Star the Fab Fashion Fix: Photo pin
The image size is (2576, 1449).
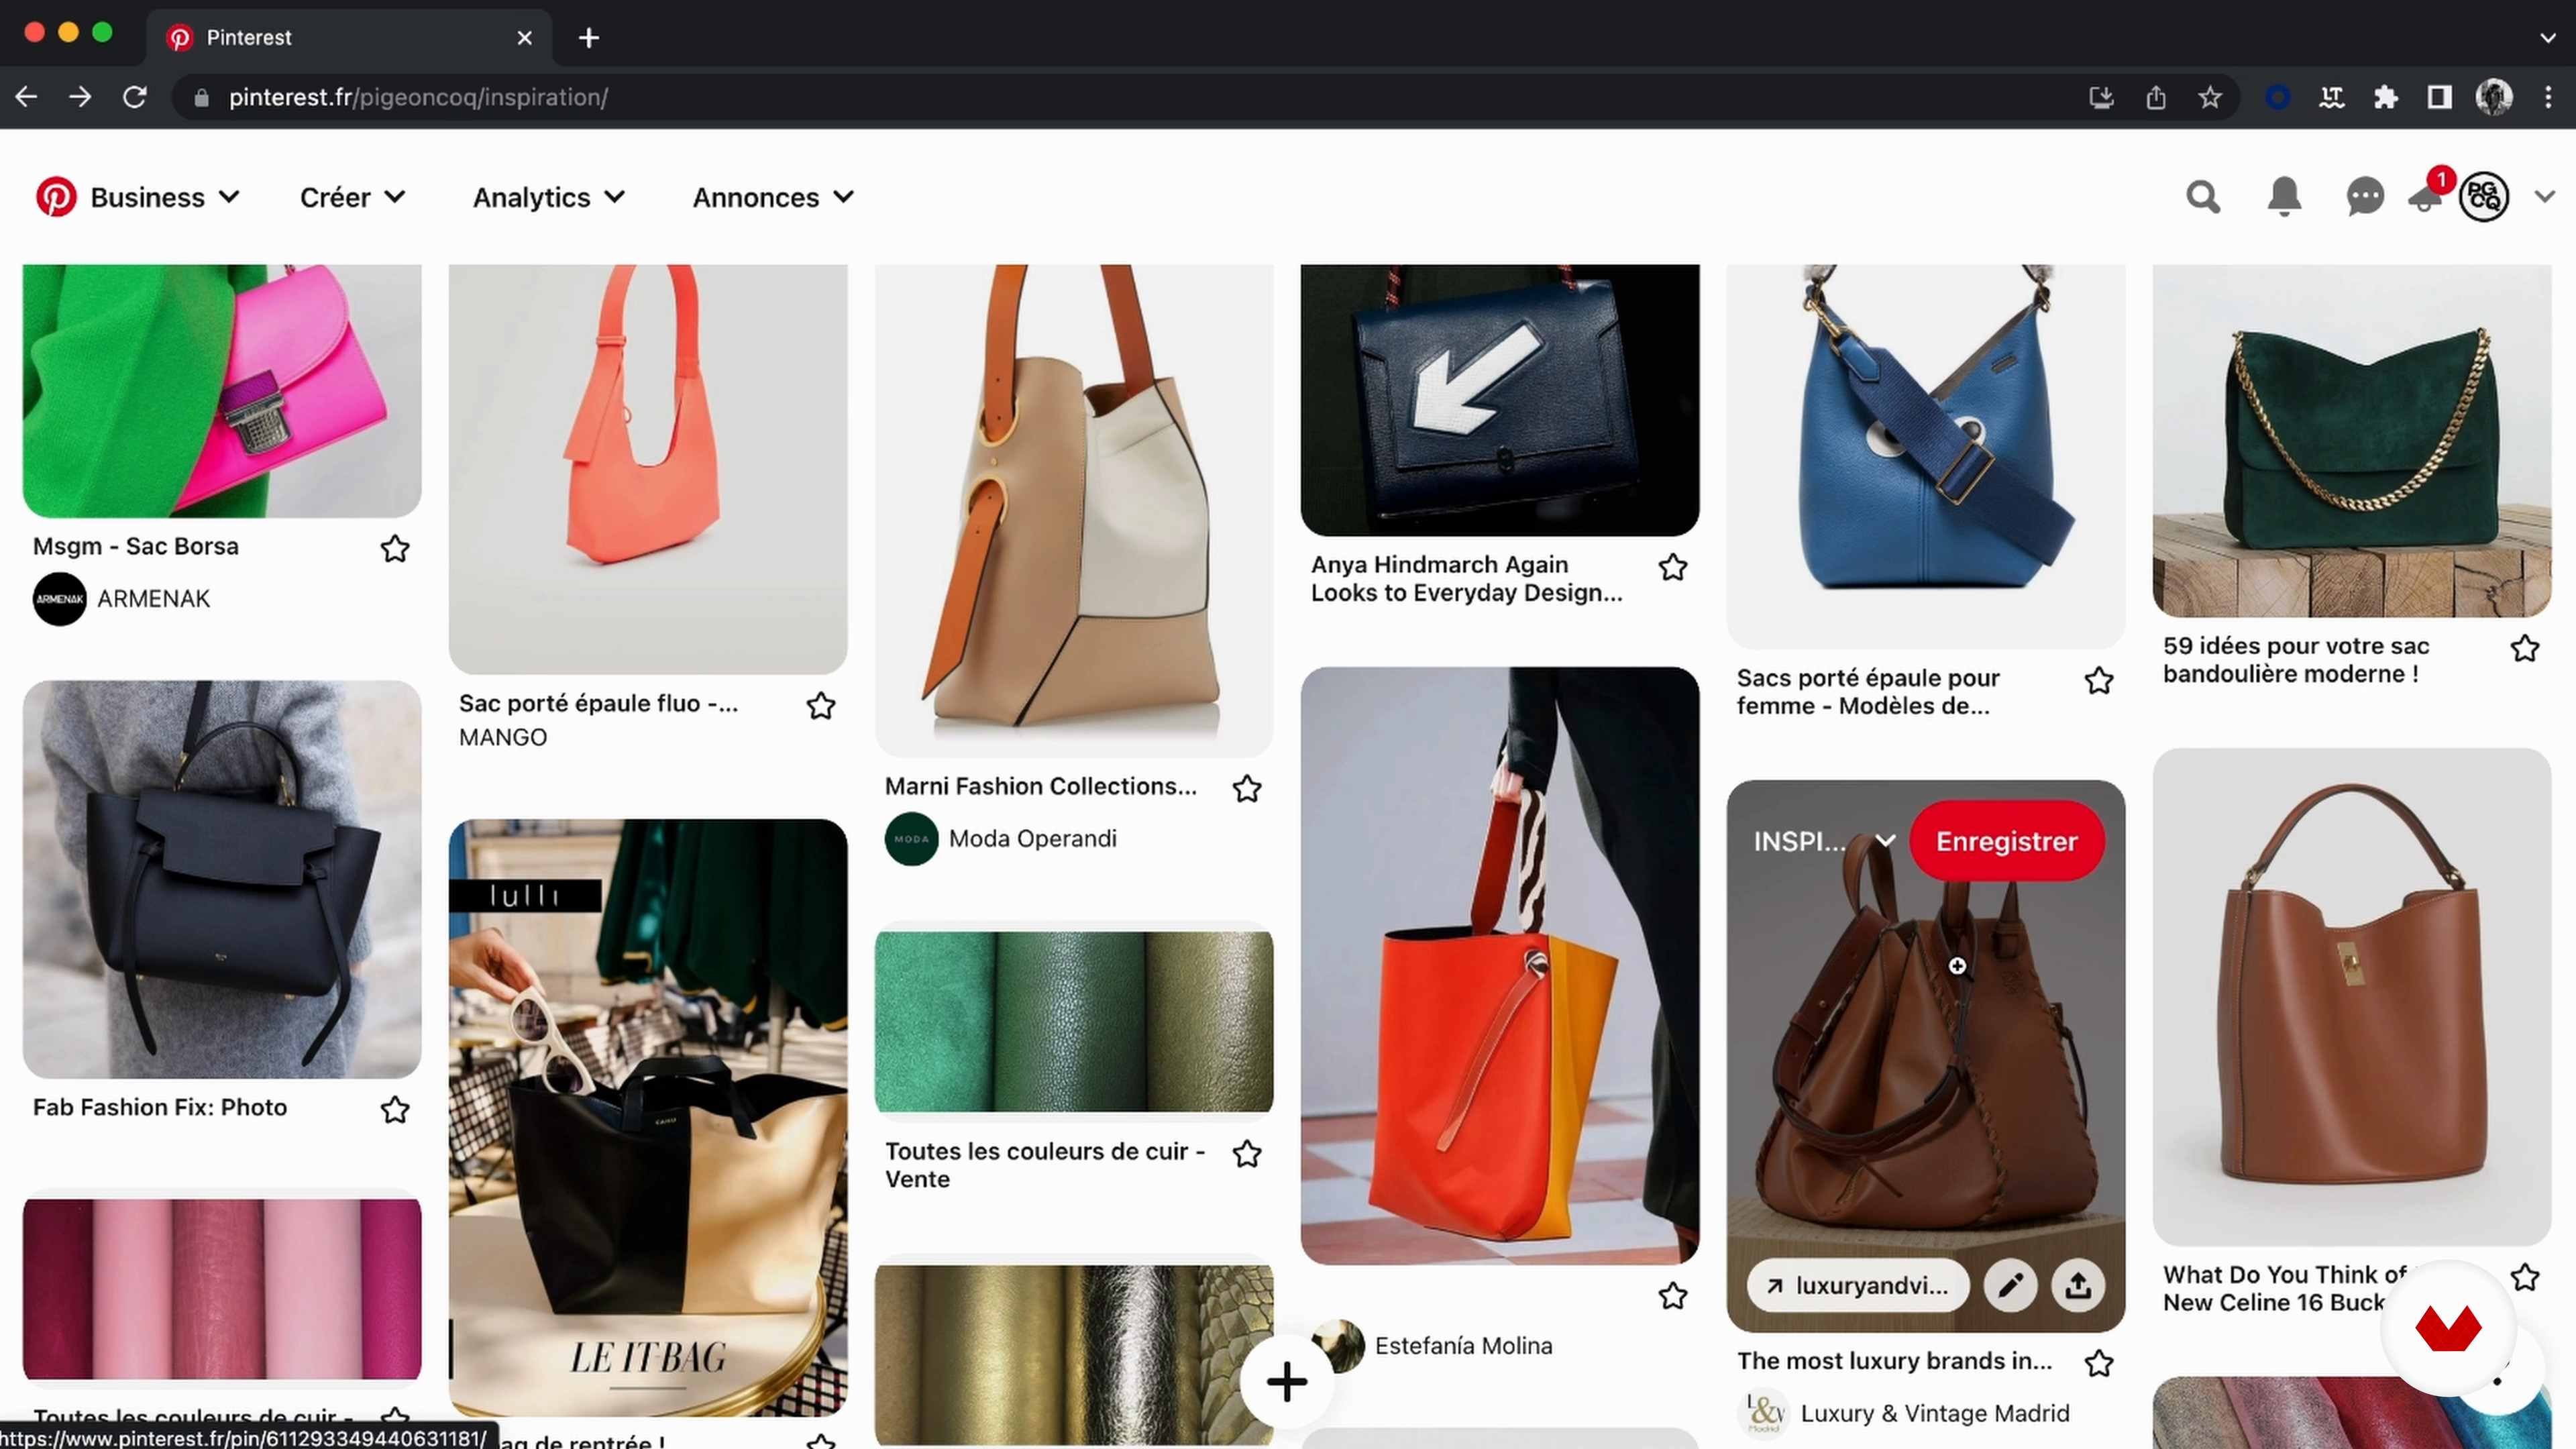tap(395, 1109)
